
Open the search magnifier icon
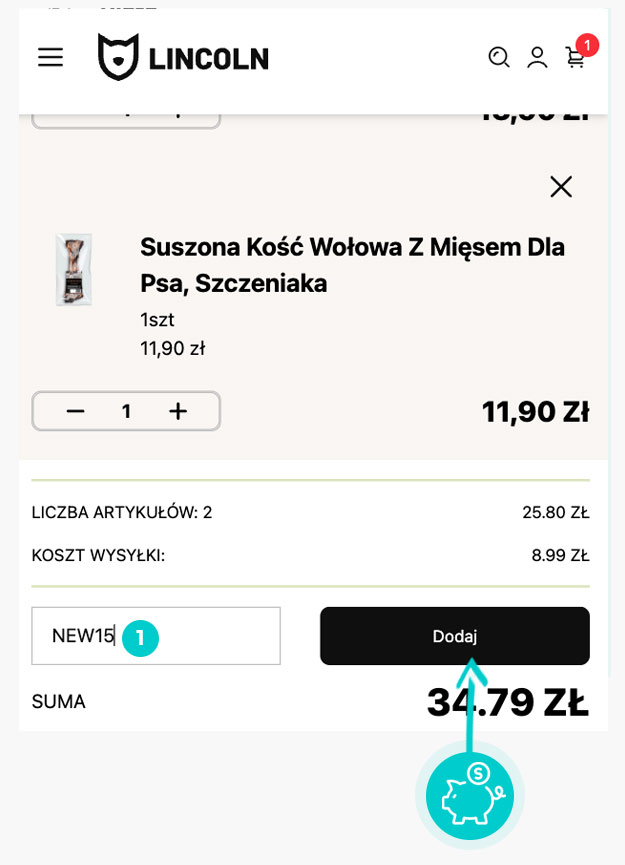click(x=498, y=57)
